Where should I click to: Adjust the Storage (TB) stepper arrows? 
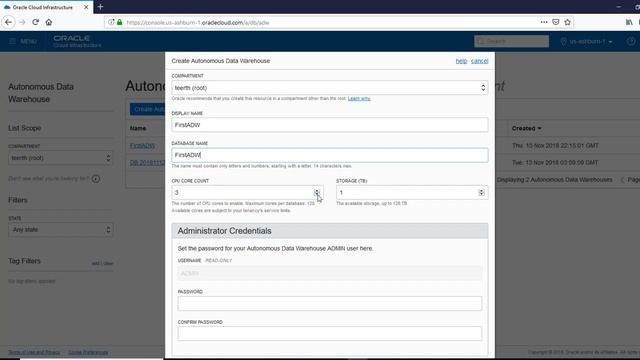[482, 192]
